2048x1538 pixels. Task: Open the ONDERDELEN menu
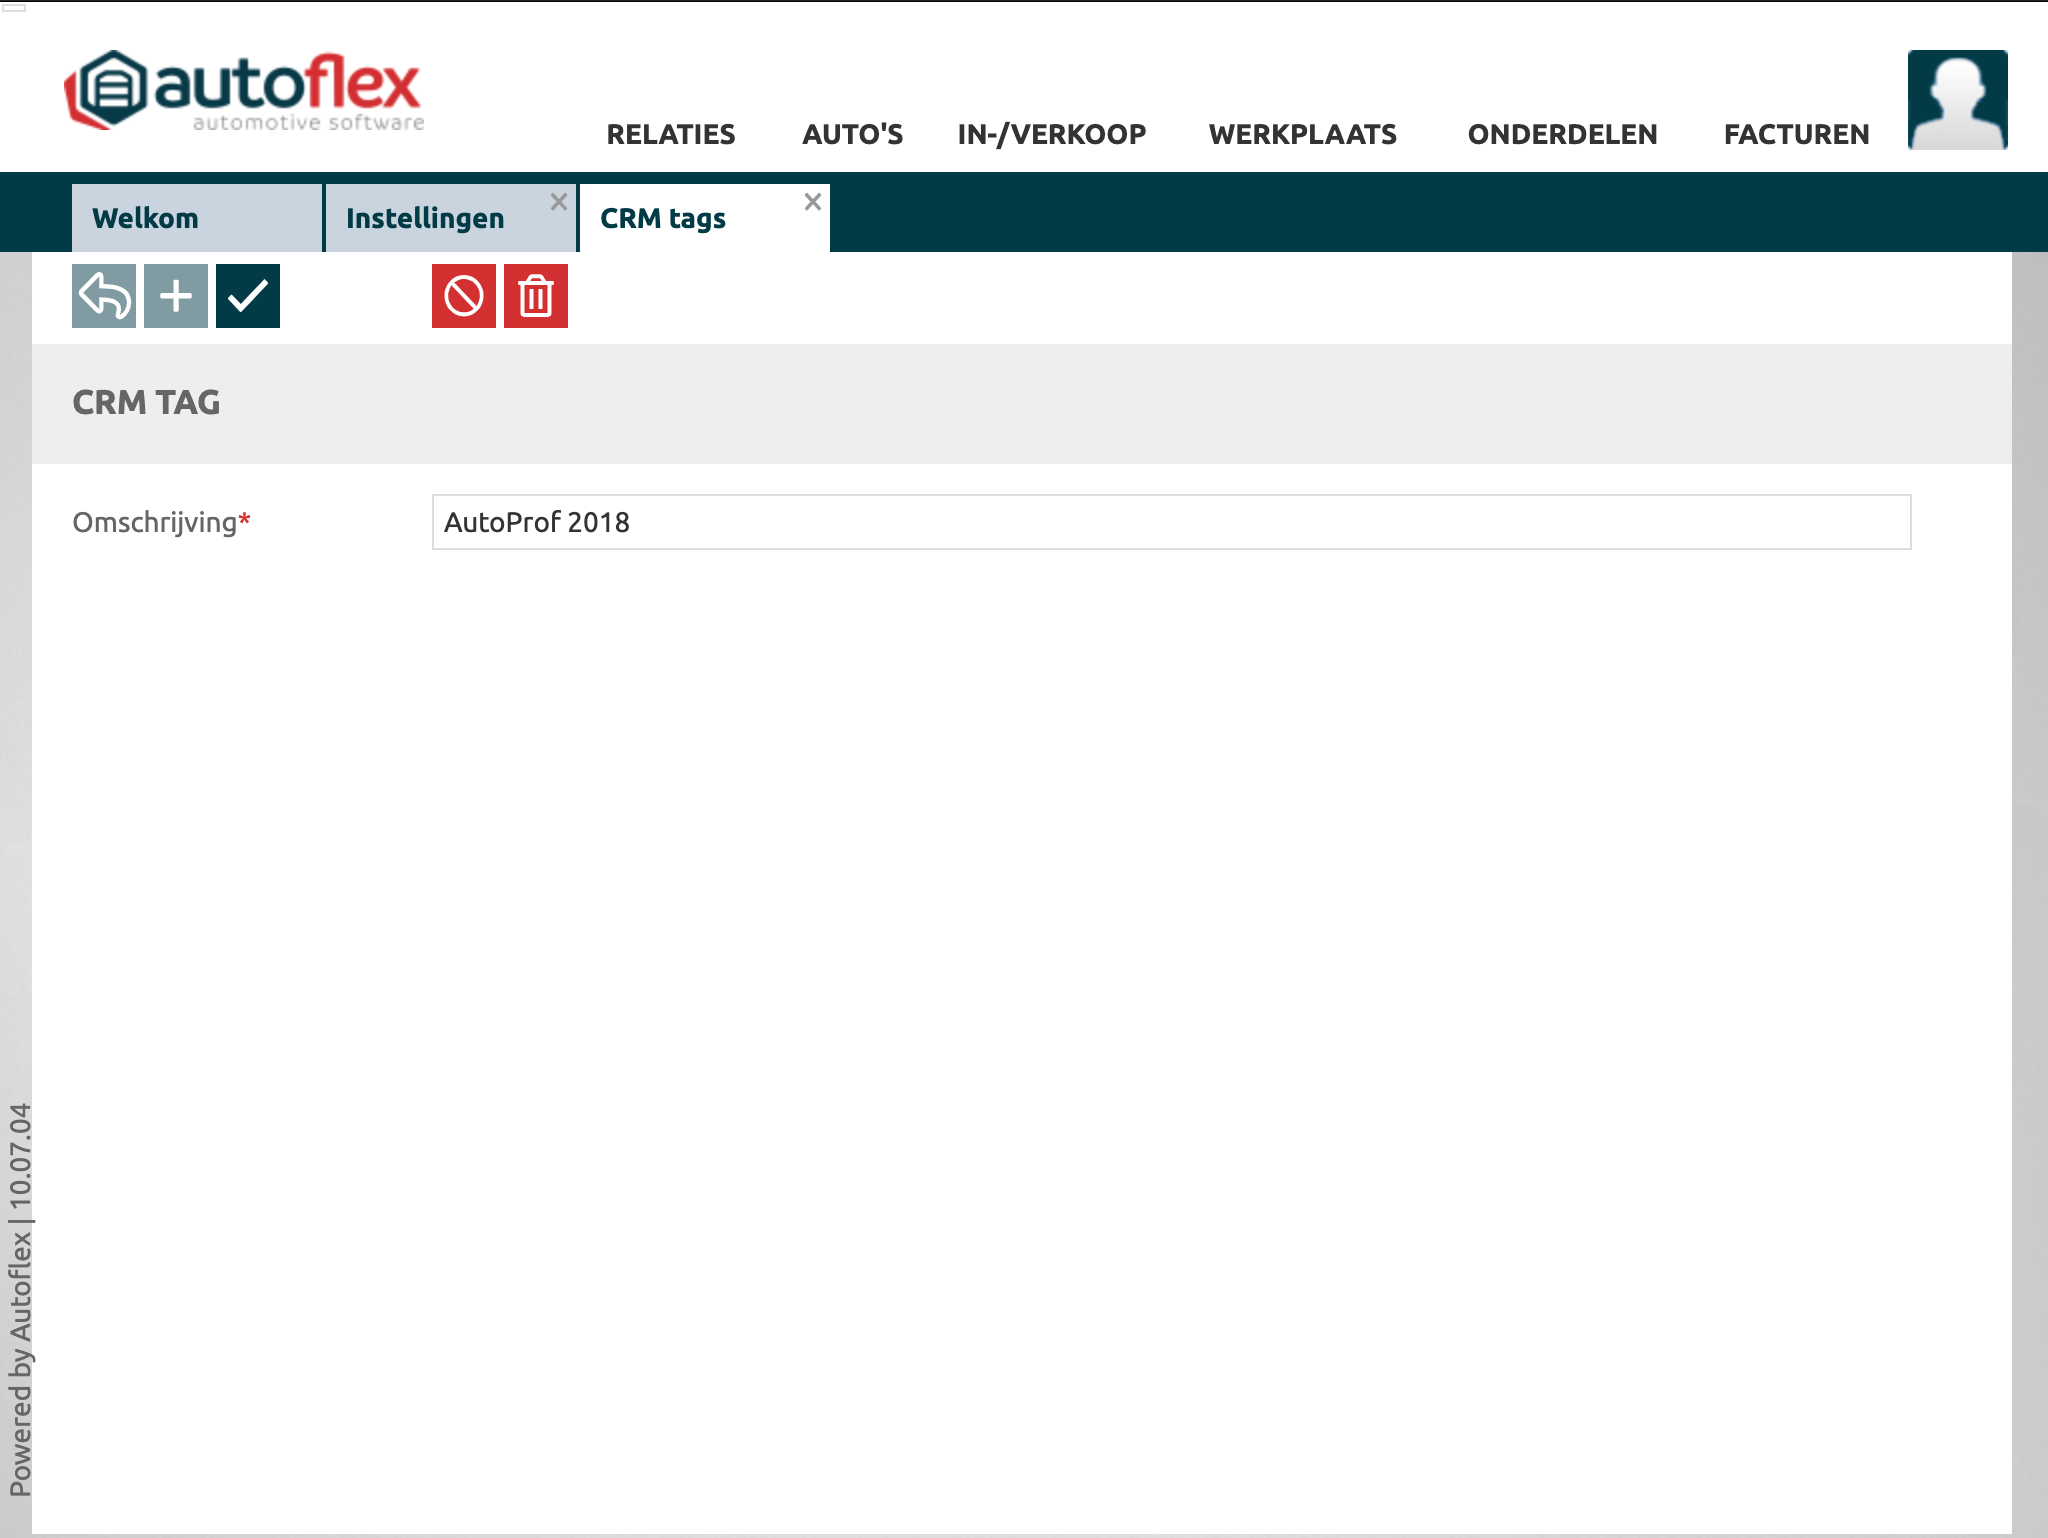(x=1562, y=134)
